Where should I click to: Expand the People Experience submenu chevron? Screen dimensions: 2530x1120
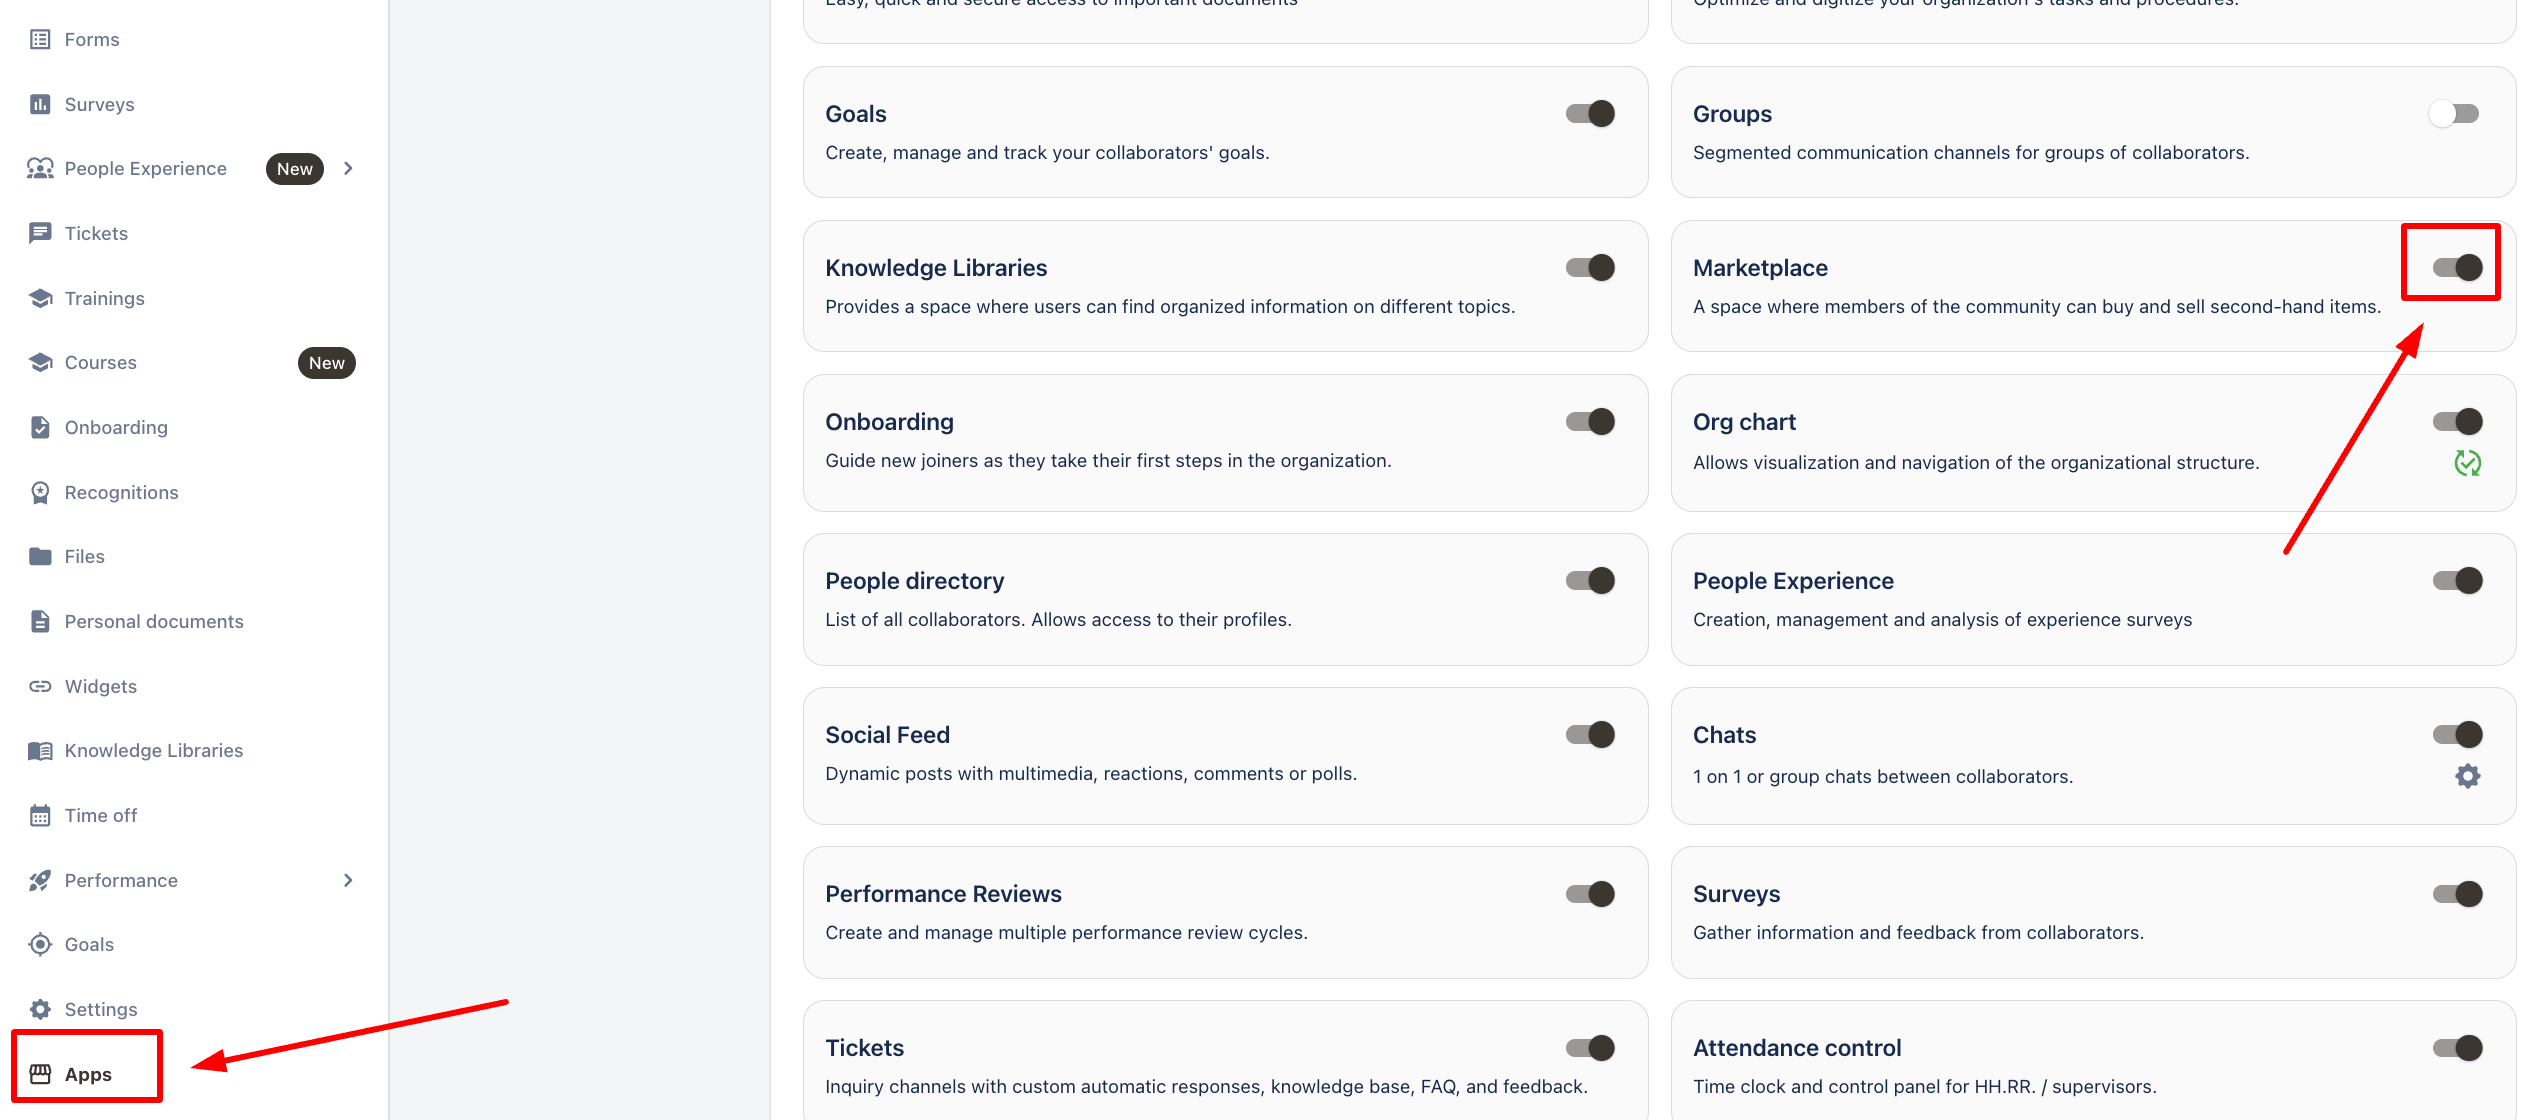[348, 168]
